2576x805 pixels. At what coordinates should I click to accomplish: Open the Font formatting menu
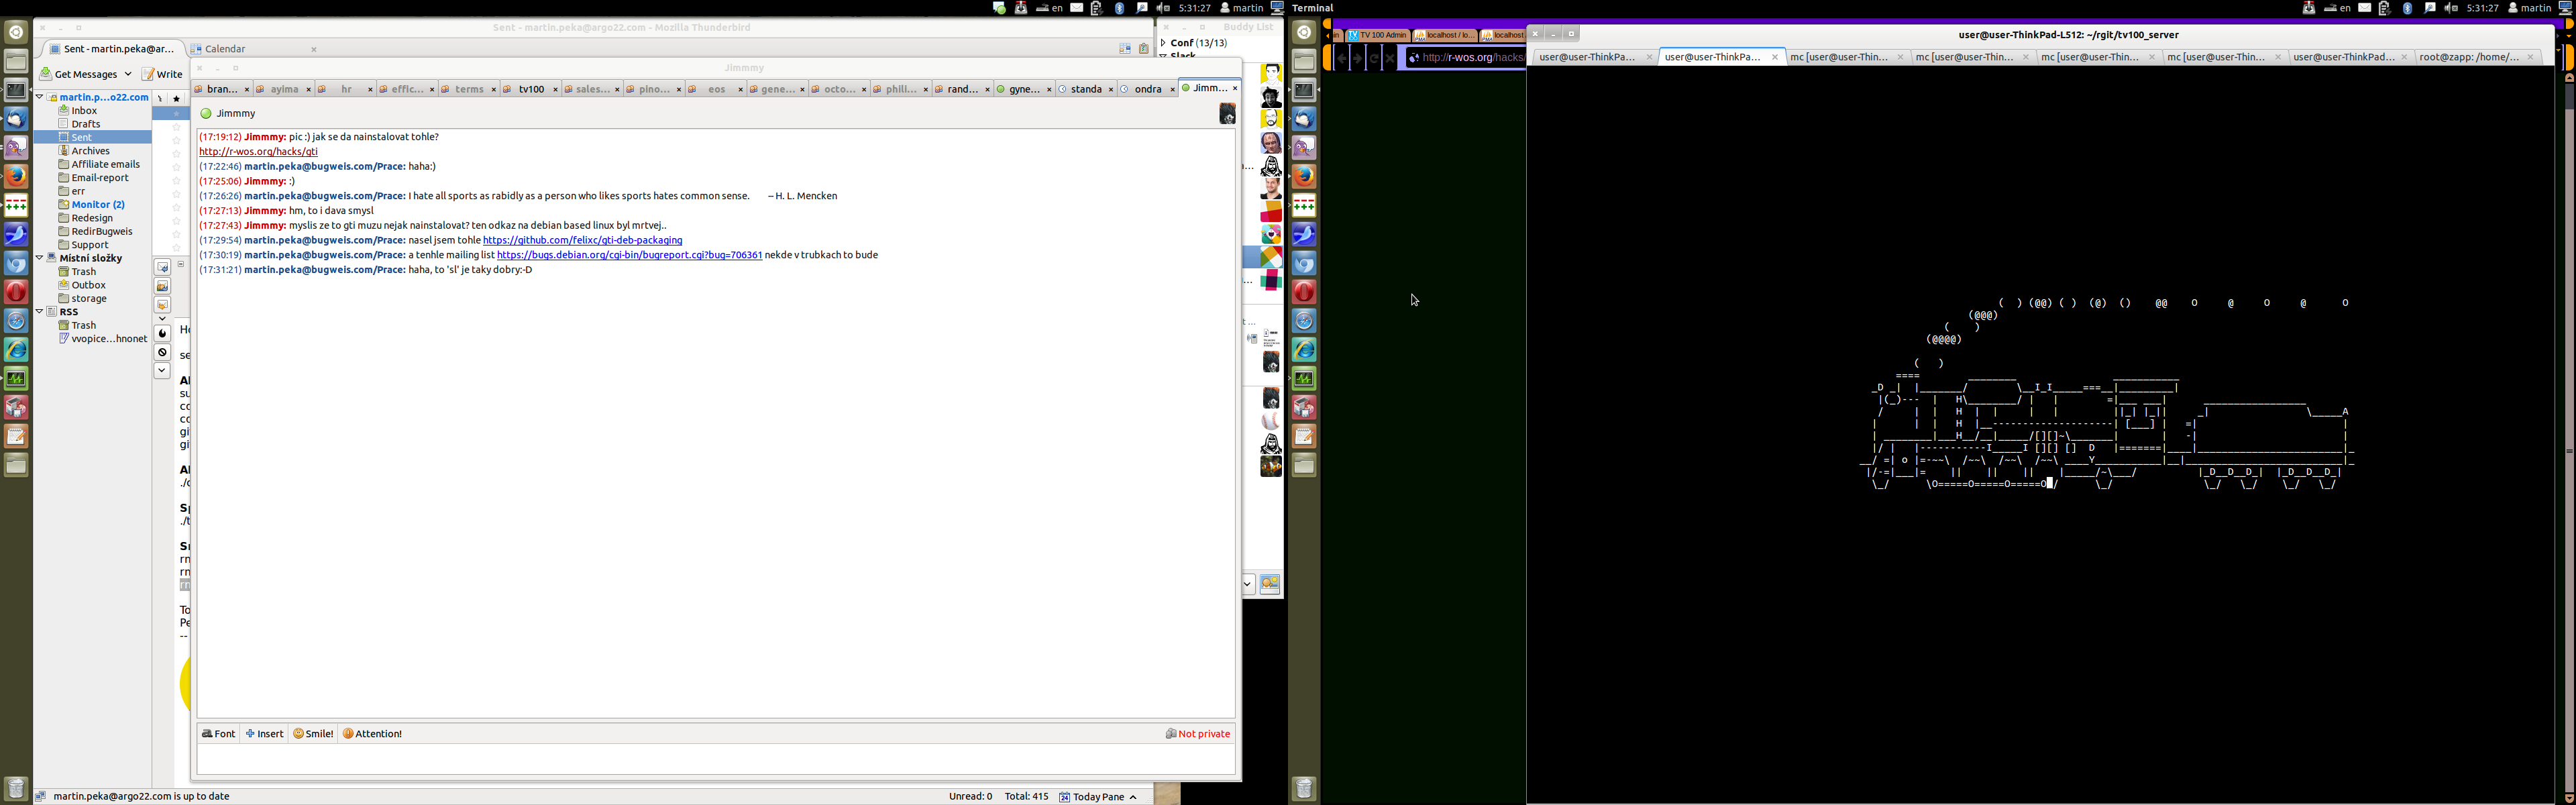pyautogui.click(x=218, y=734)
